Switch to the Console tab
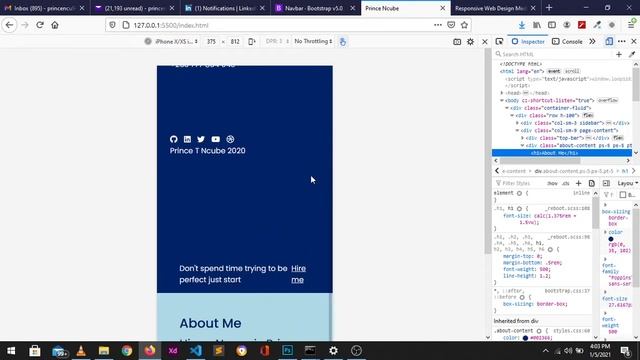 coord(567,41)
